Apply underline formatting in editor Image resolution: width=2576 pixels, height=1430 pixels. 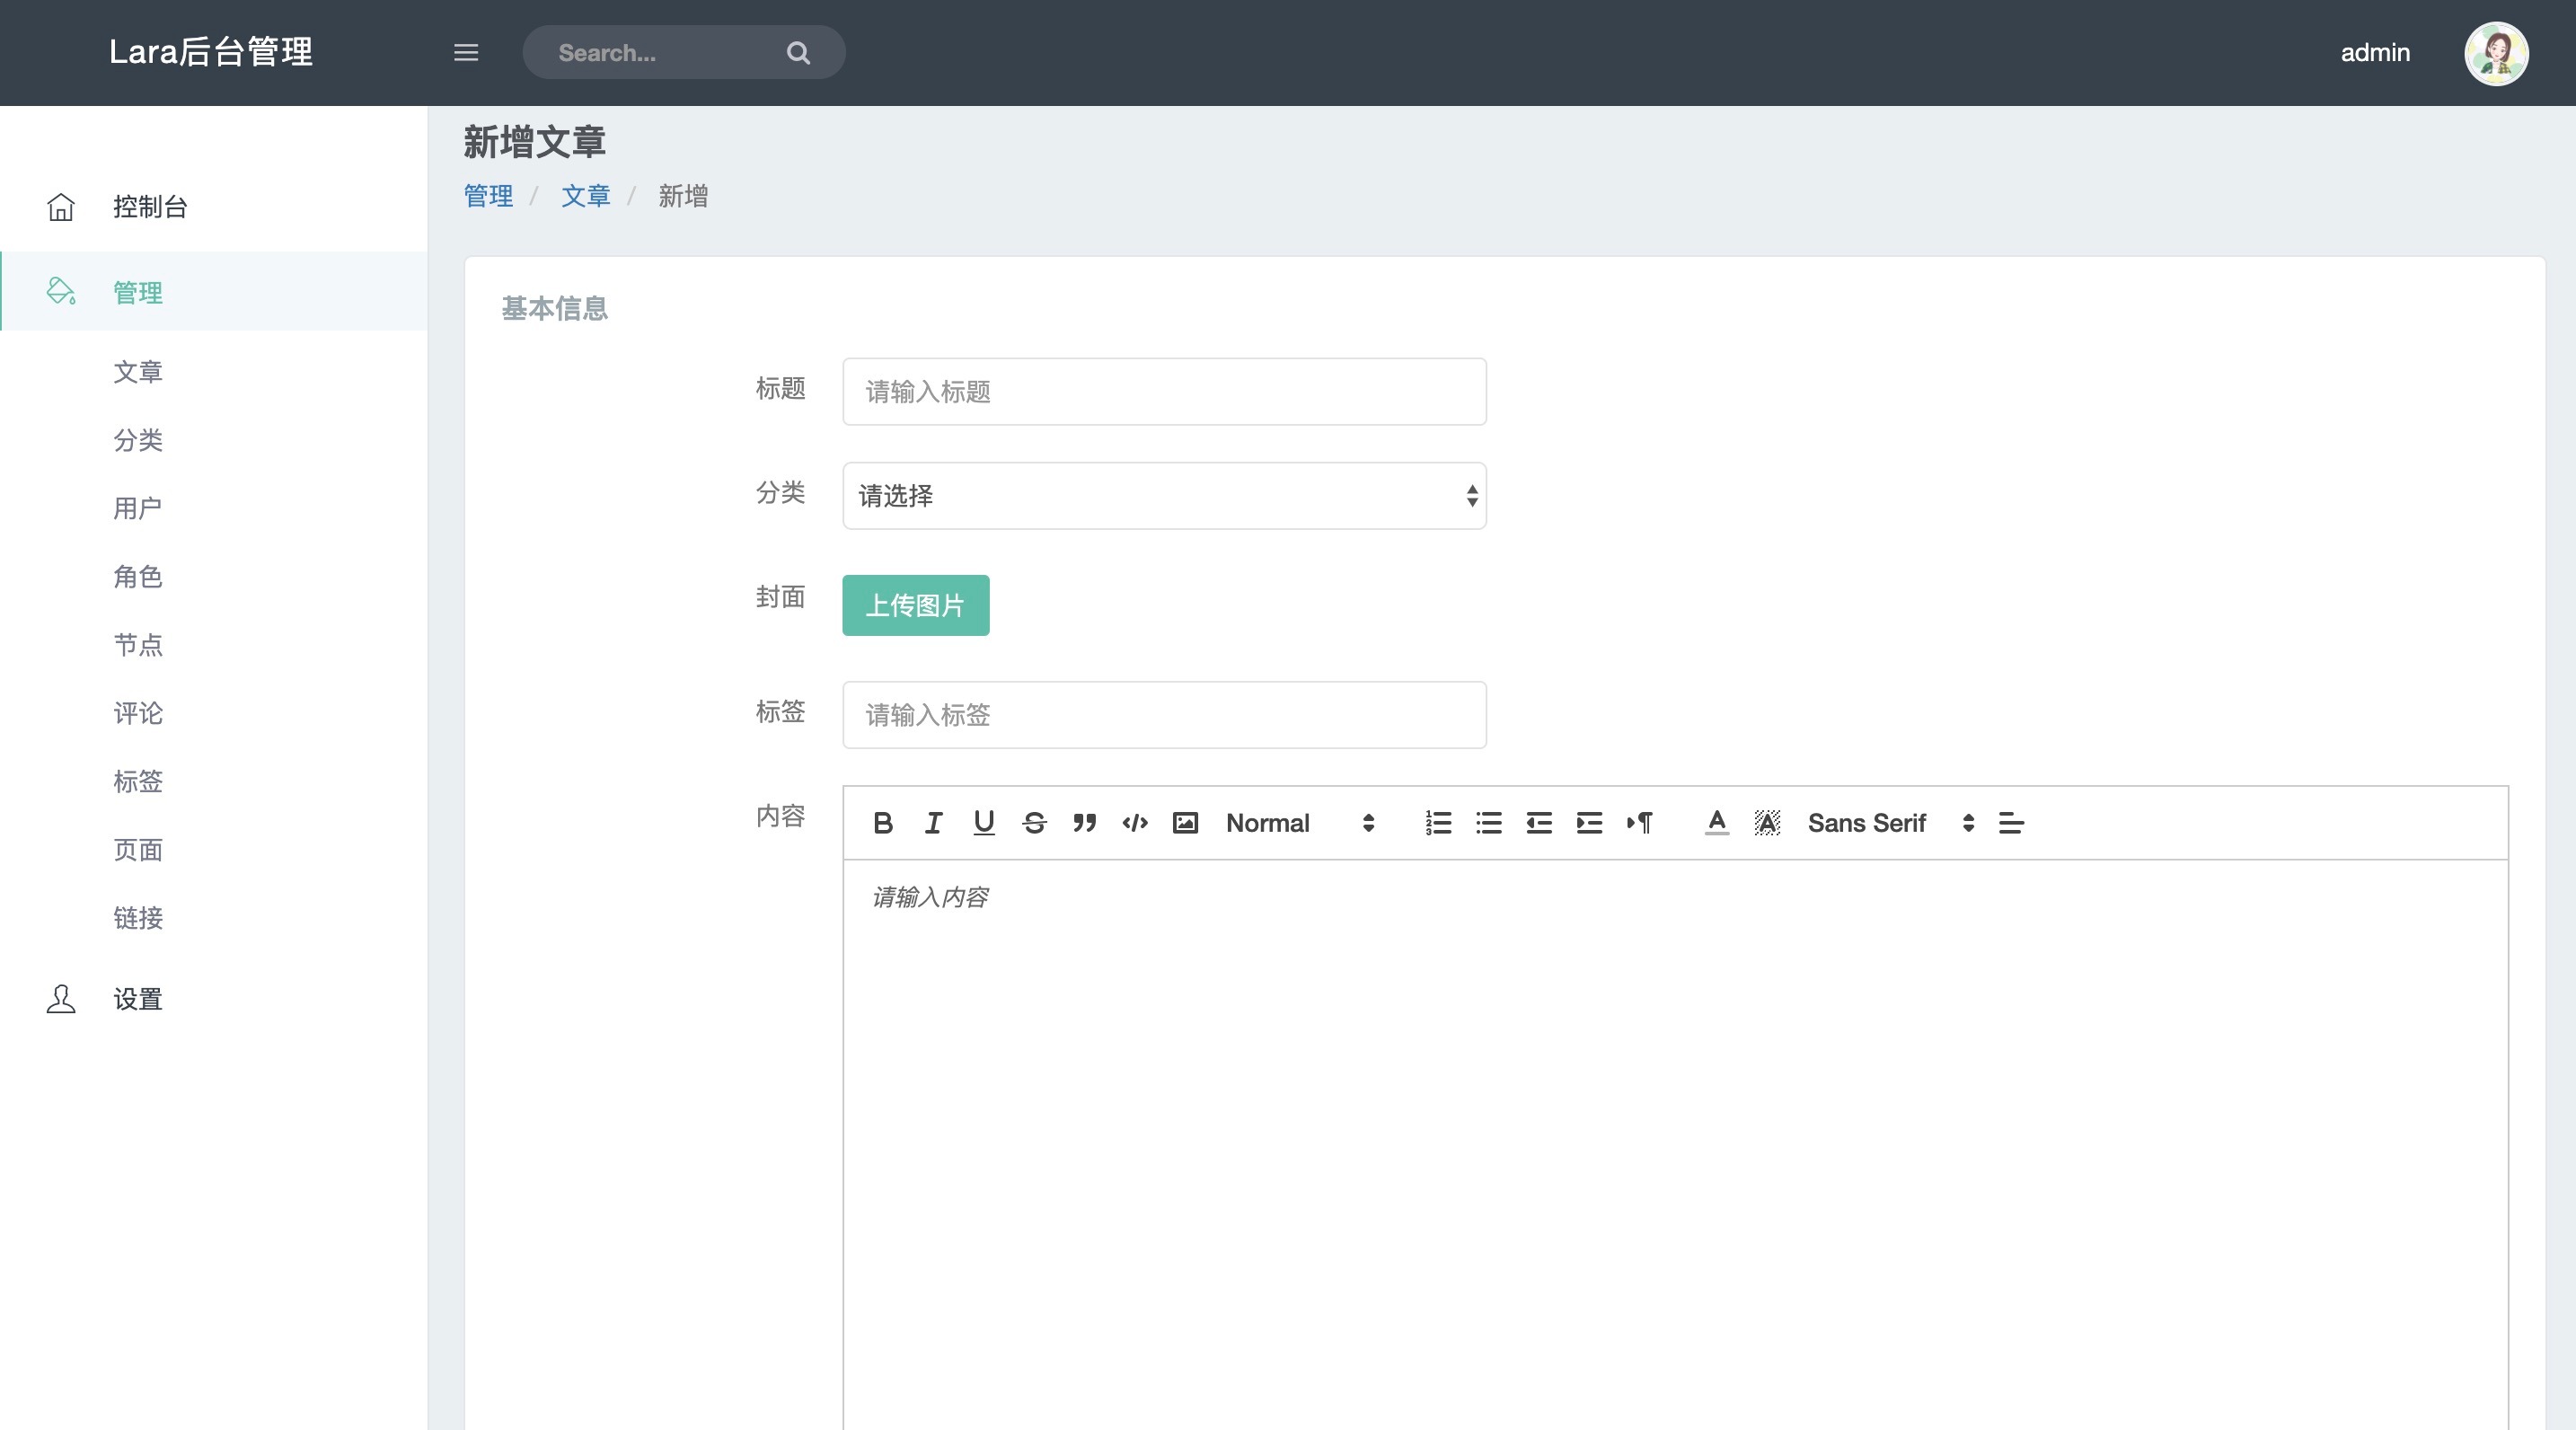click(983, 823)
